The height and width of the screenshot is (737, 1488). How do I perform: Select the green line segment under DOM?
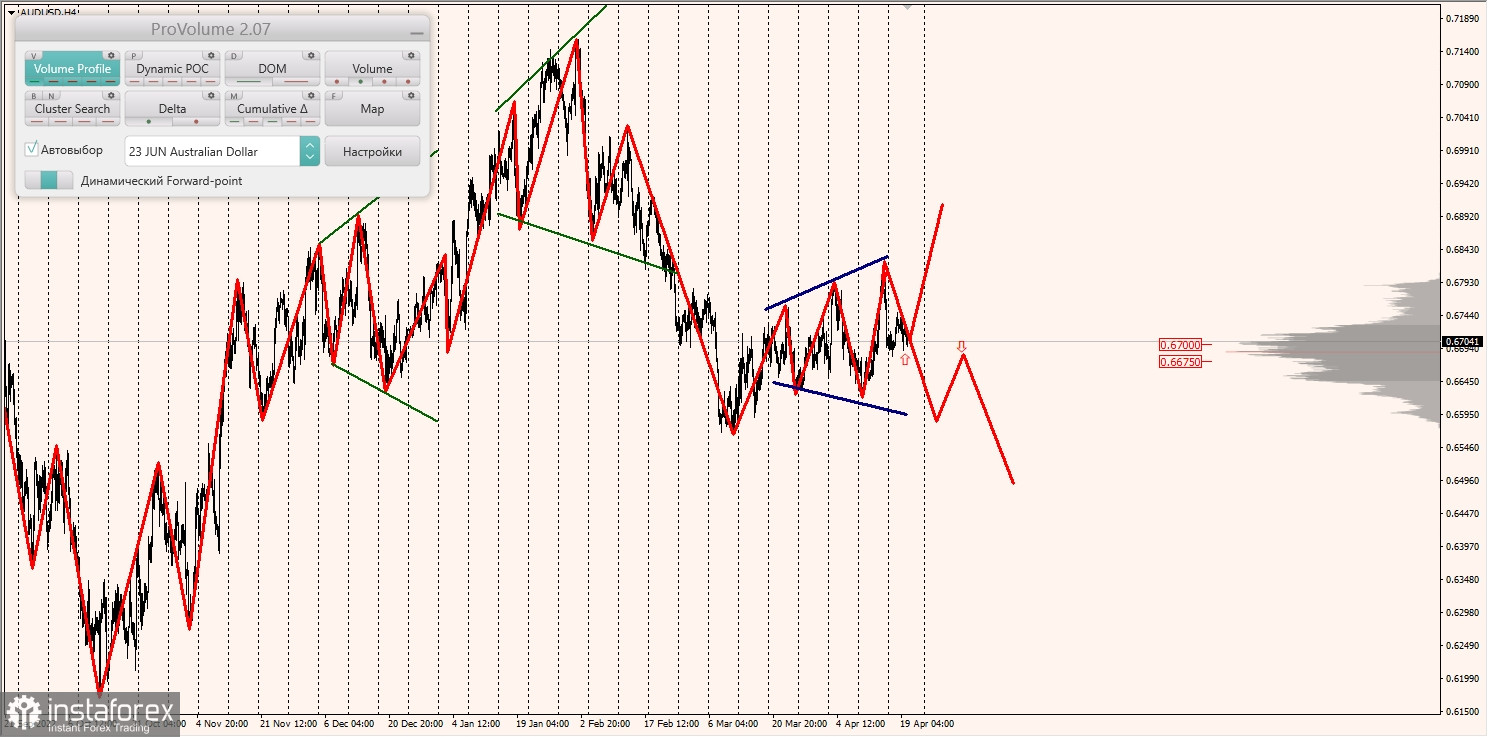coord(248,81)
